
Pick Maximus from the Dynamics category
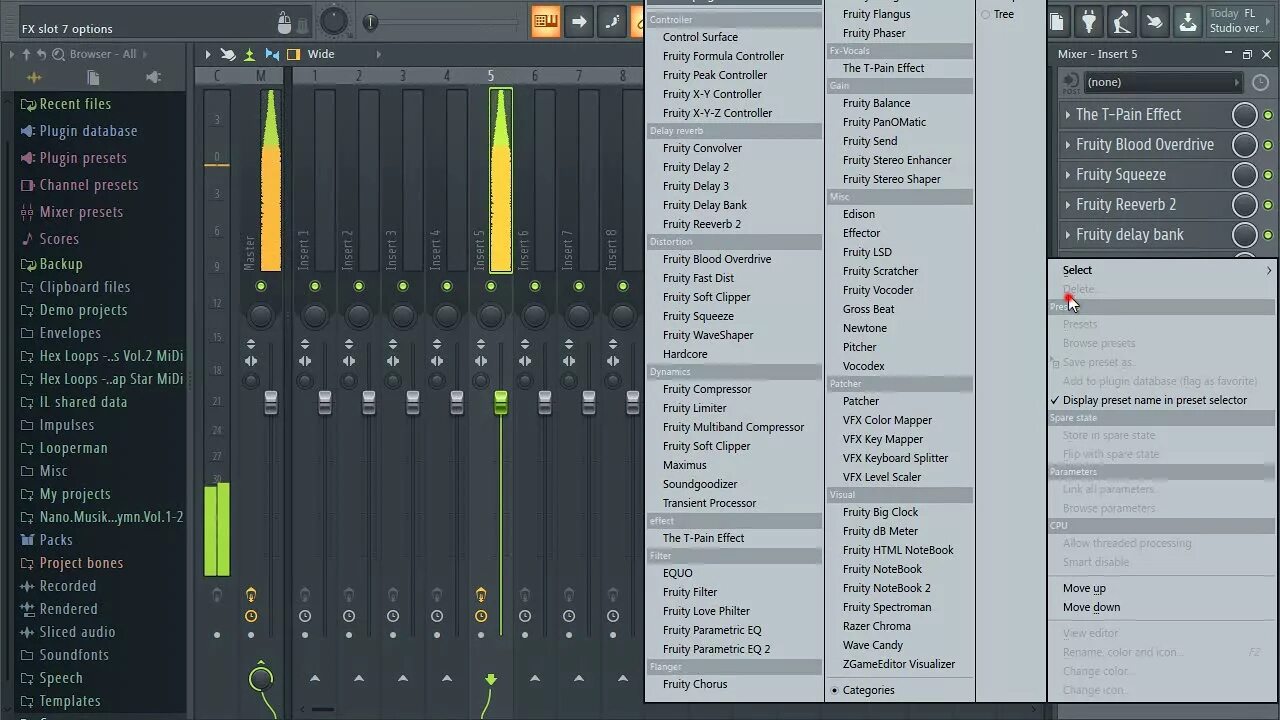coord(684,465)
